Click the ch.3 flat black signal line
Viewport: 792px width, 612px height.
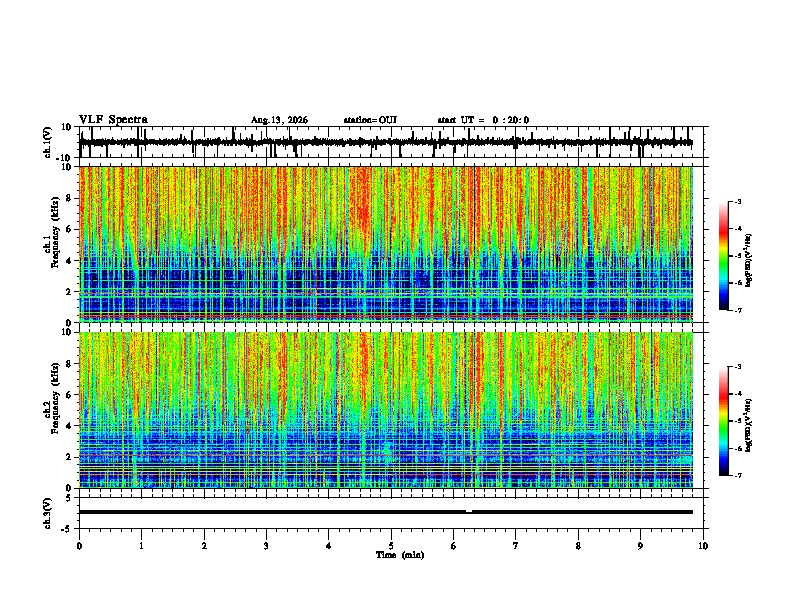386,512
